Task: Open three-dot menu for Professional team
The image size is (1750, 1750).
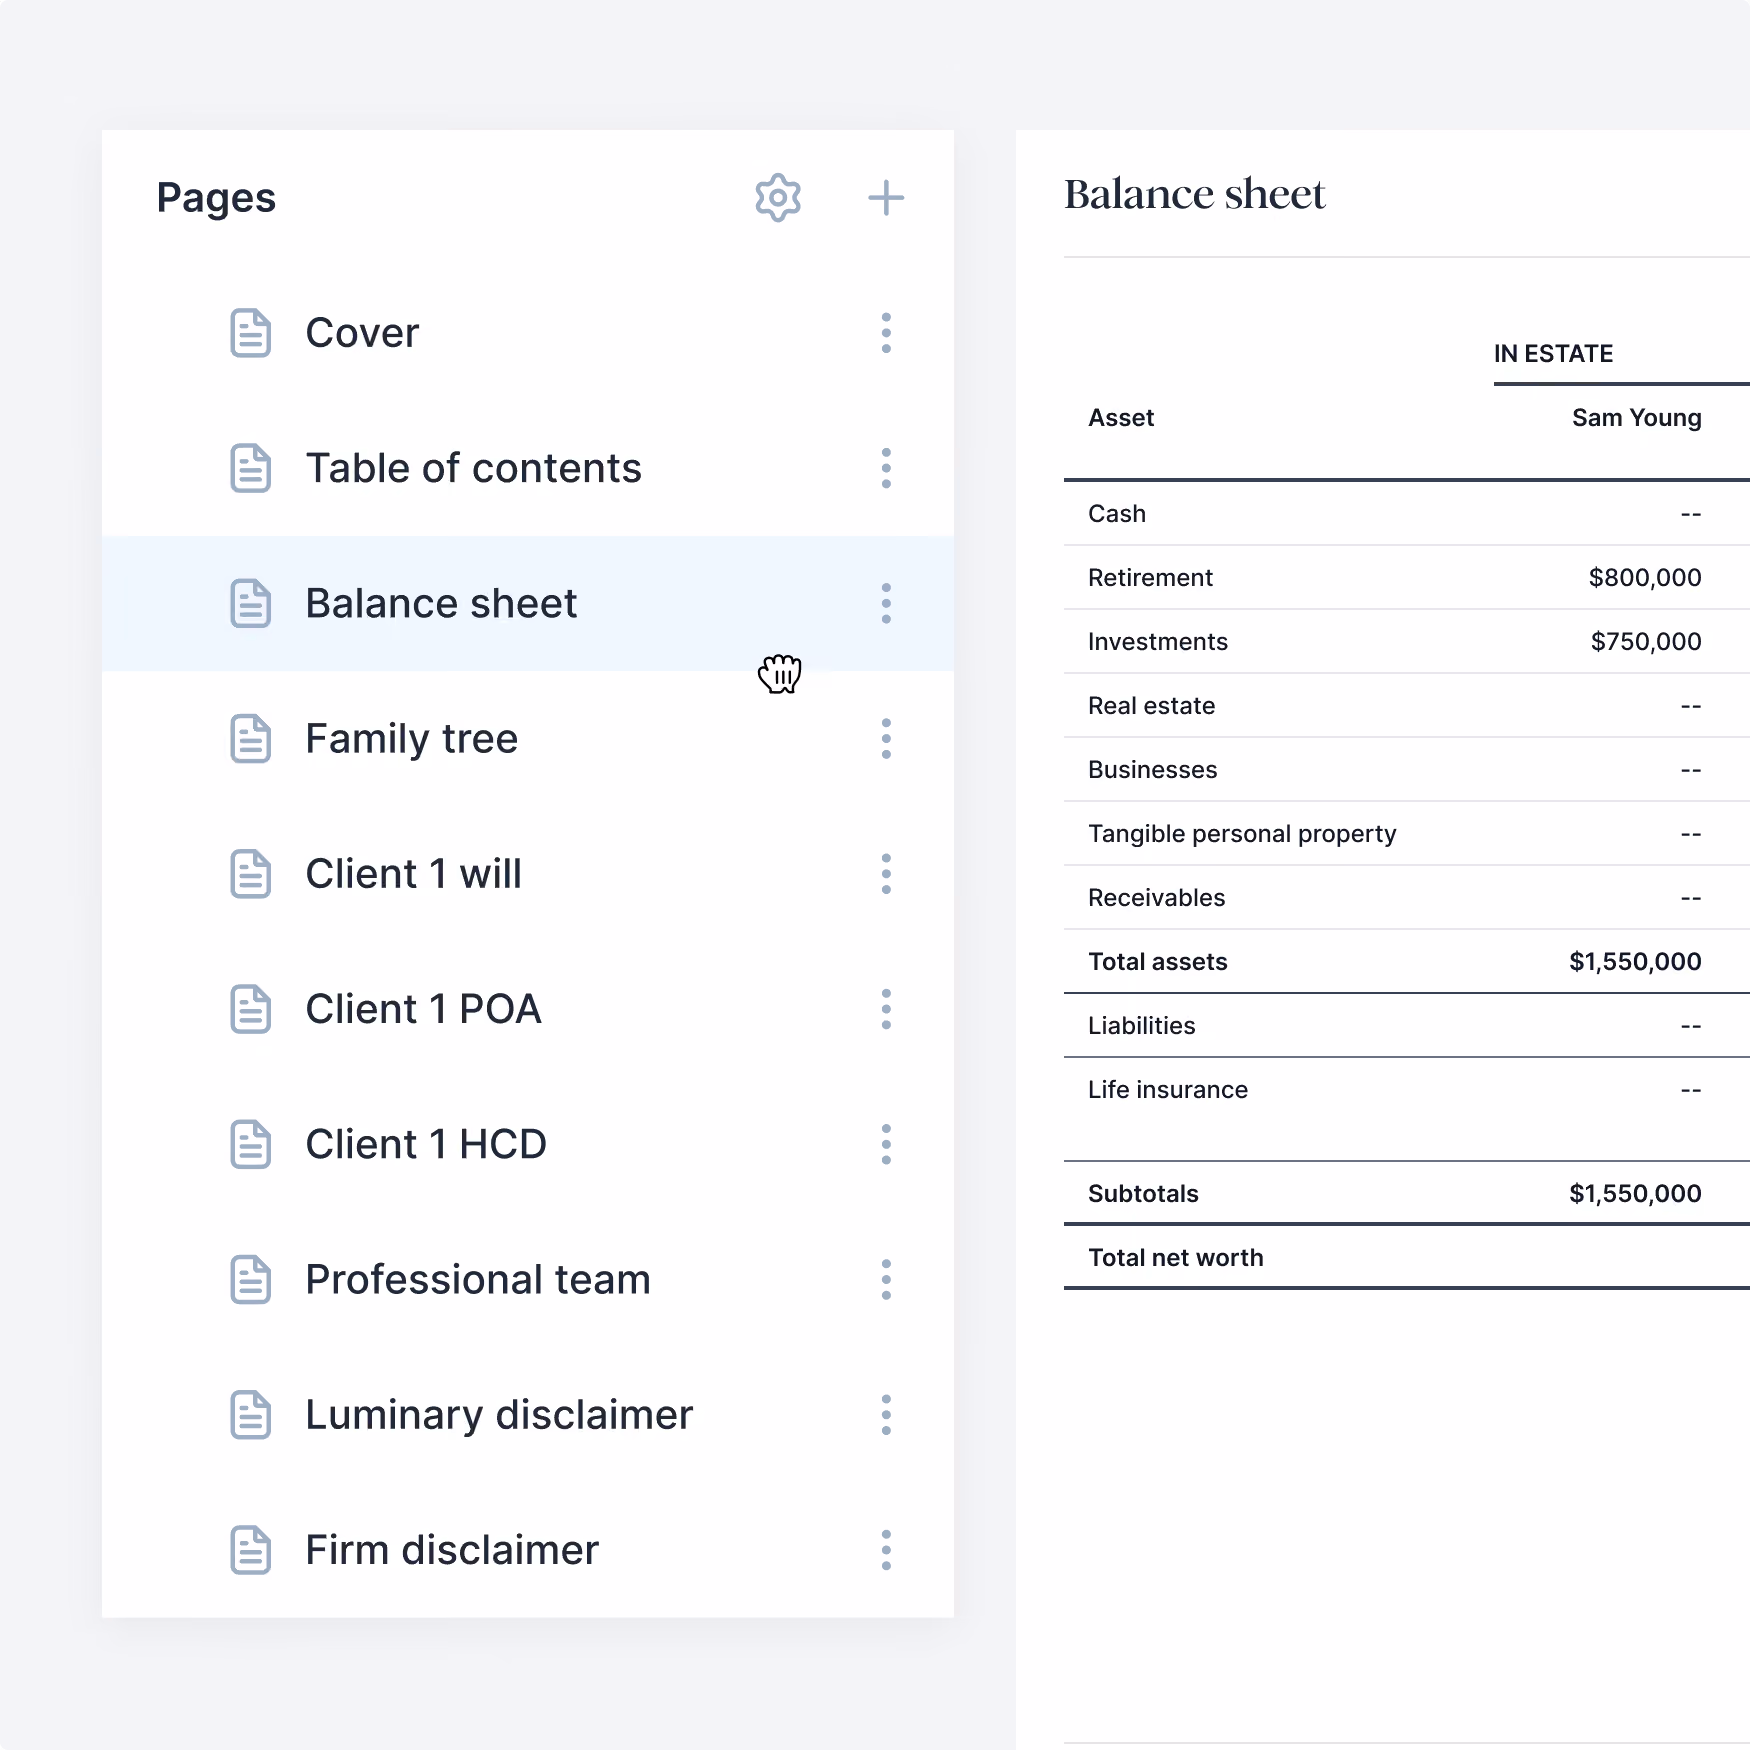Action: [886, 1279]
